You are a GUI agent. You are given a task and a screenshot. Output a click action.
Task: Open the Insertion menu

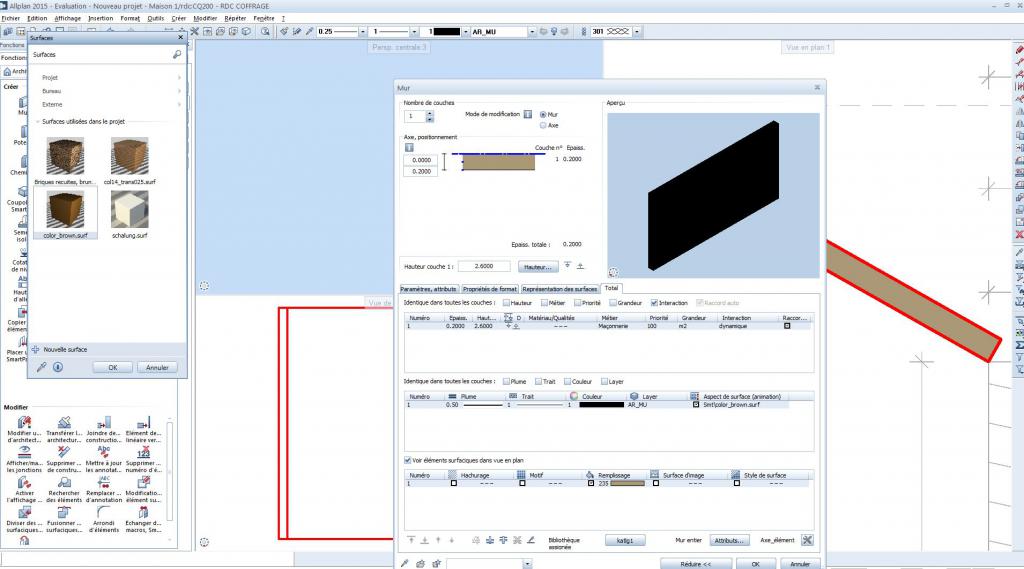[100, 18]
